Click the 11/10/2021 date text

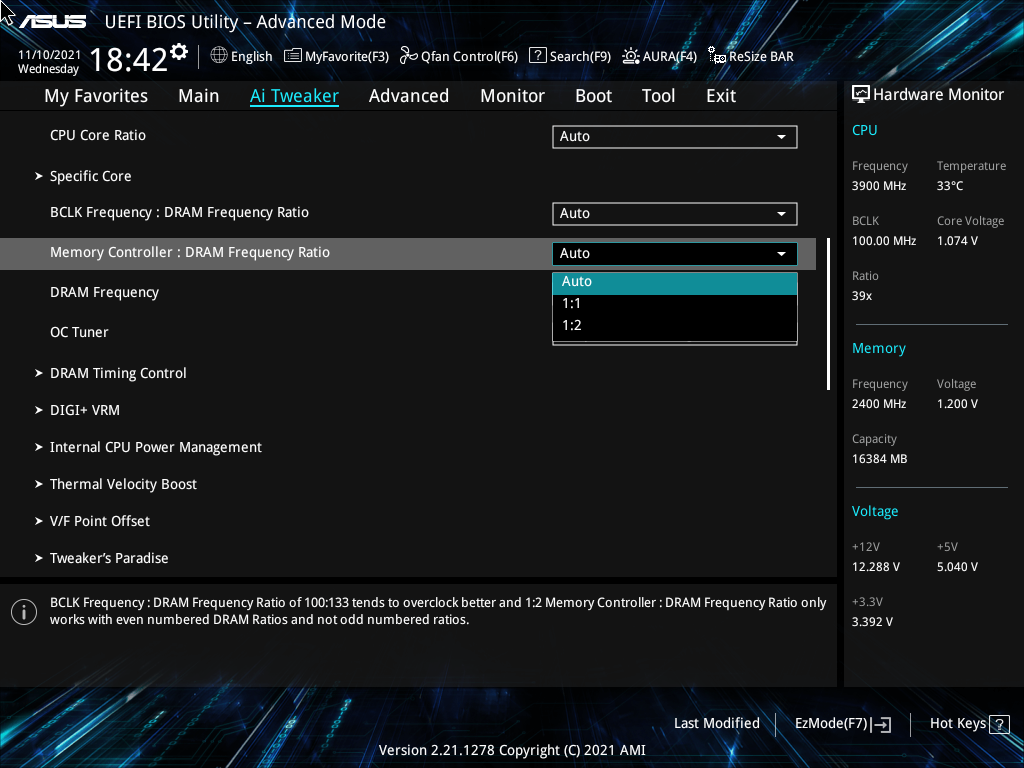(50, 55)
